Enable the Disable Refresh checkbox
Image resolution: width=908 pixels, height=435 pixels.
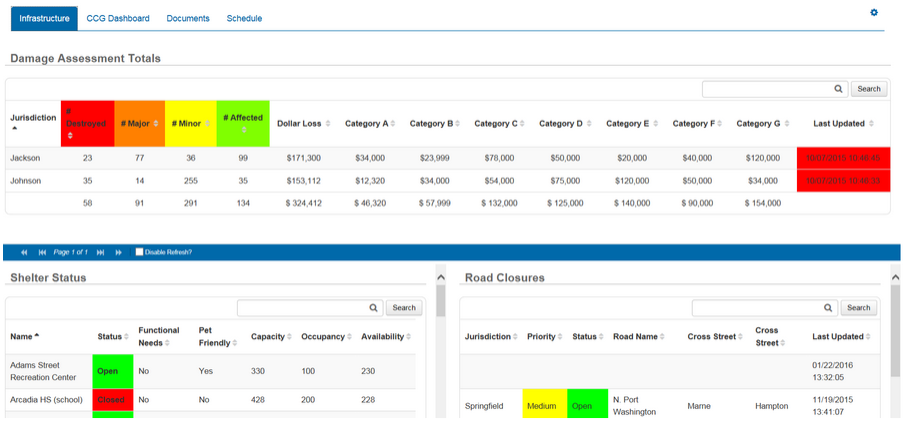click(x=139, y=252)
